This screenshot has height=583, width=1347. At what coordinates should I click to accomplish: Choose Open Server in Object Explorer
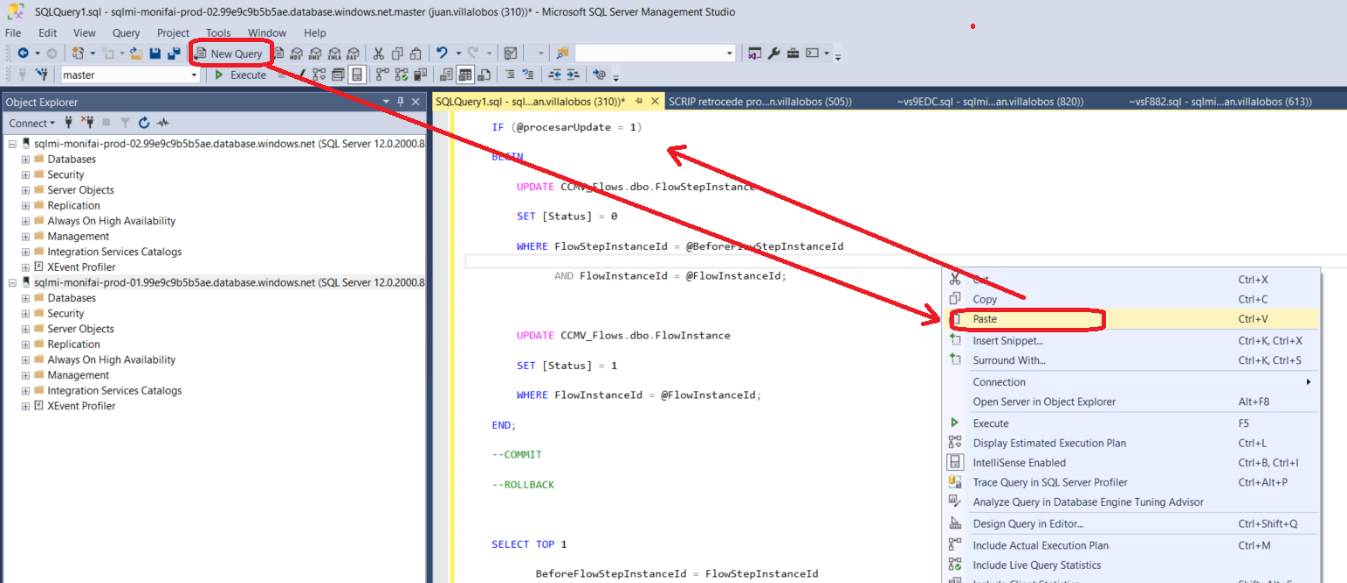click(1132, 402)
